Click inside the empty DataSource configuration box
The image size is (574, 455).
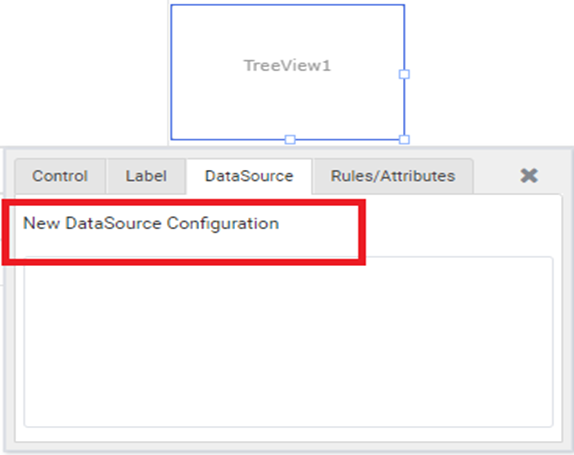[x=288, y=342]
